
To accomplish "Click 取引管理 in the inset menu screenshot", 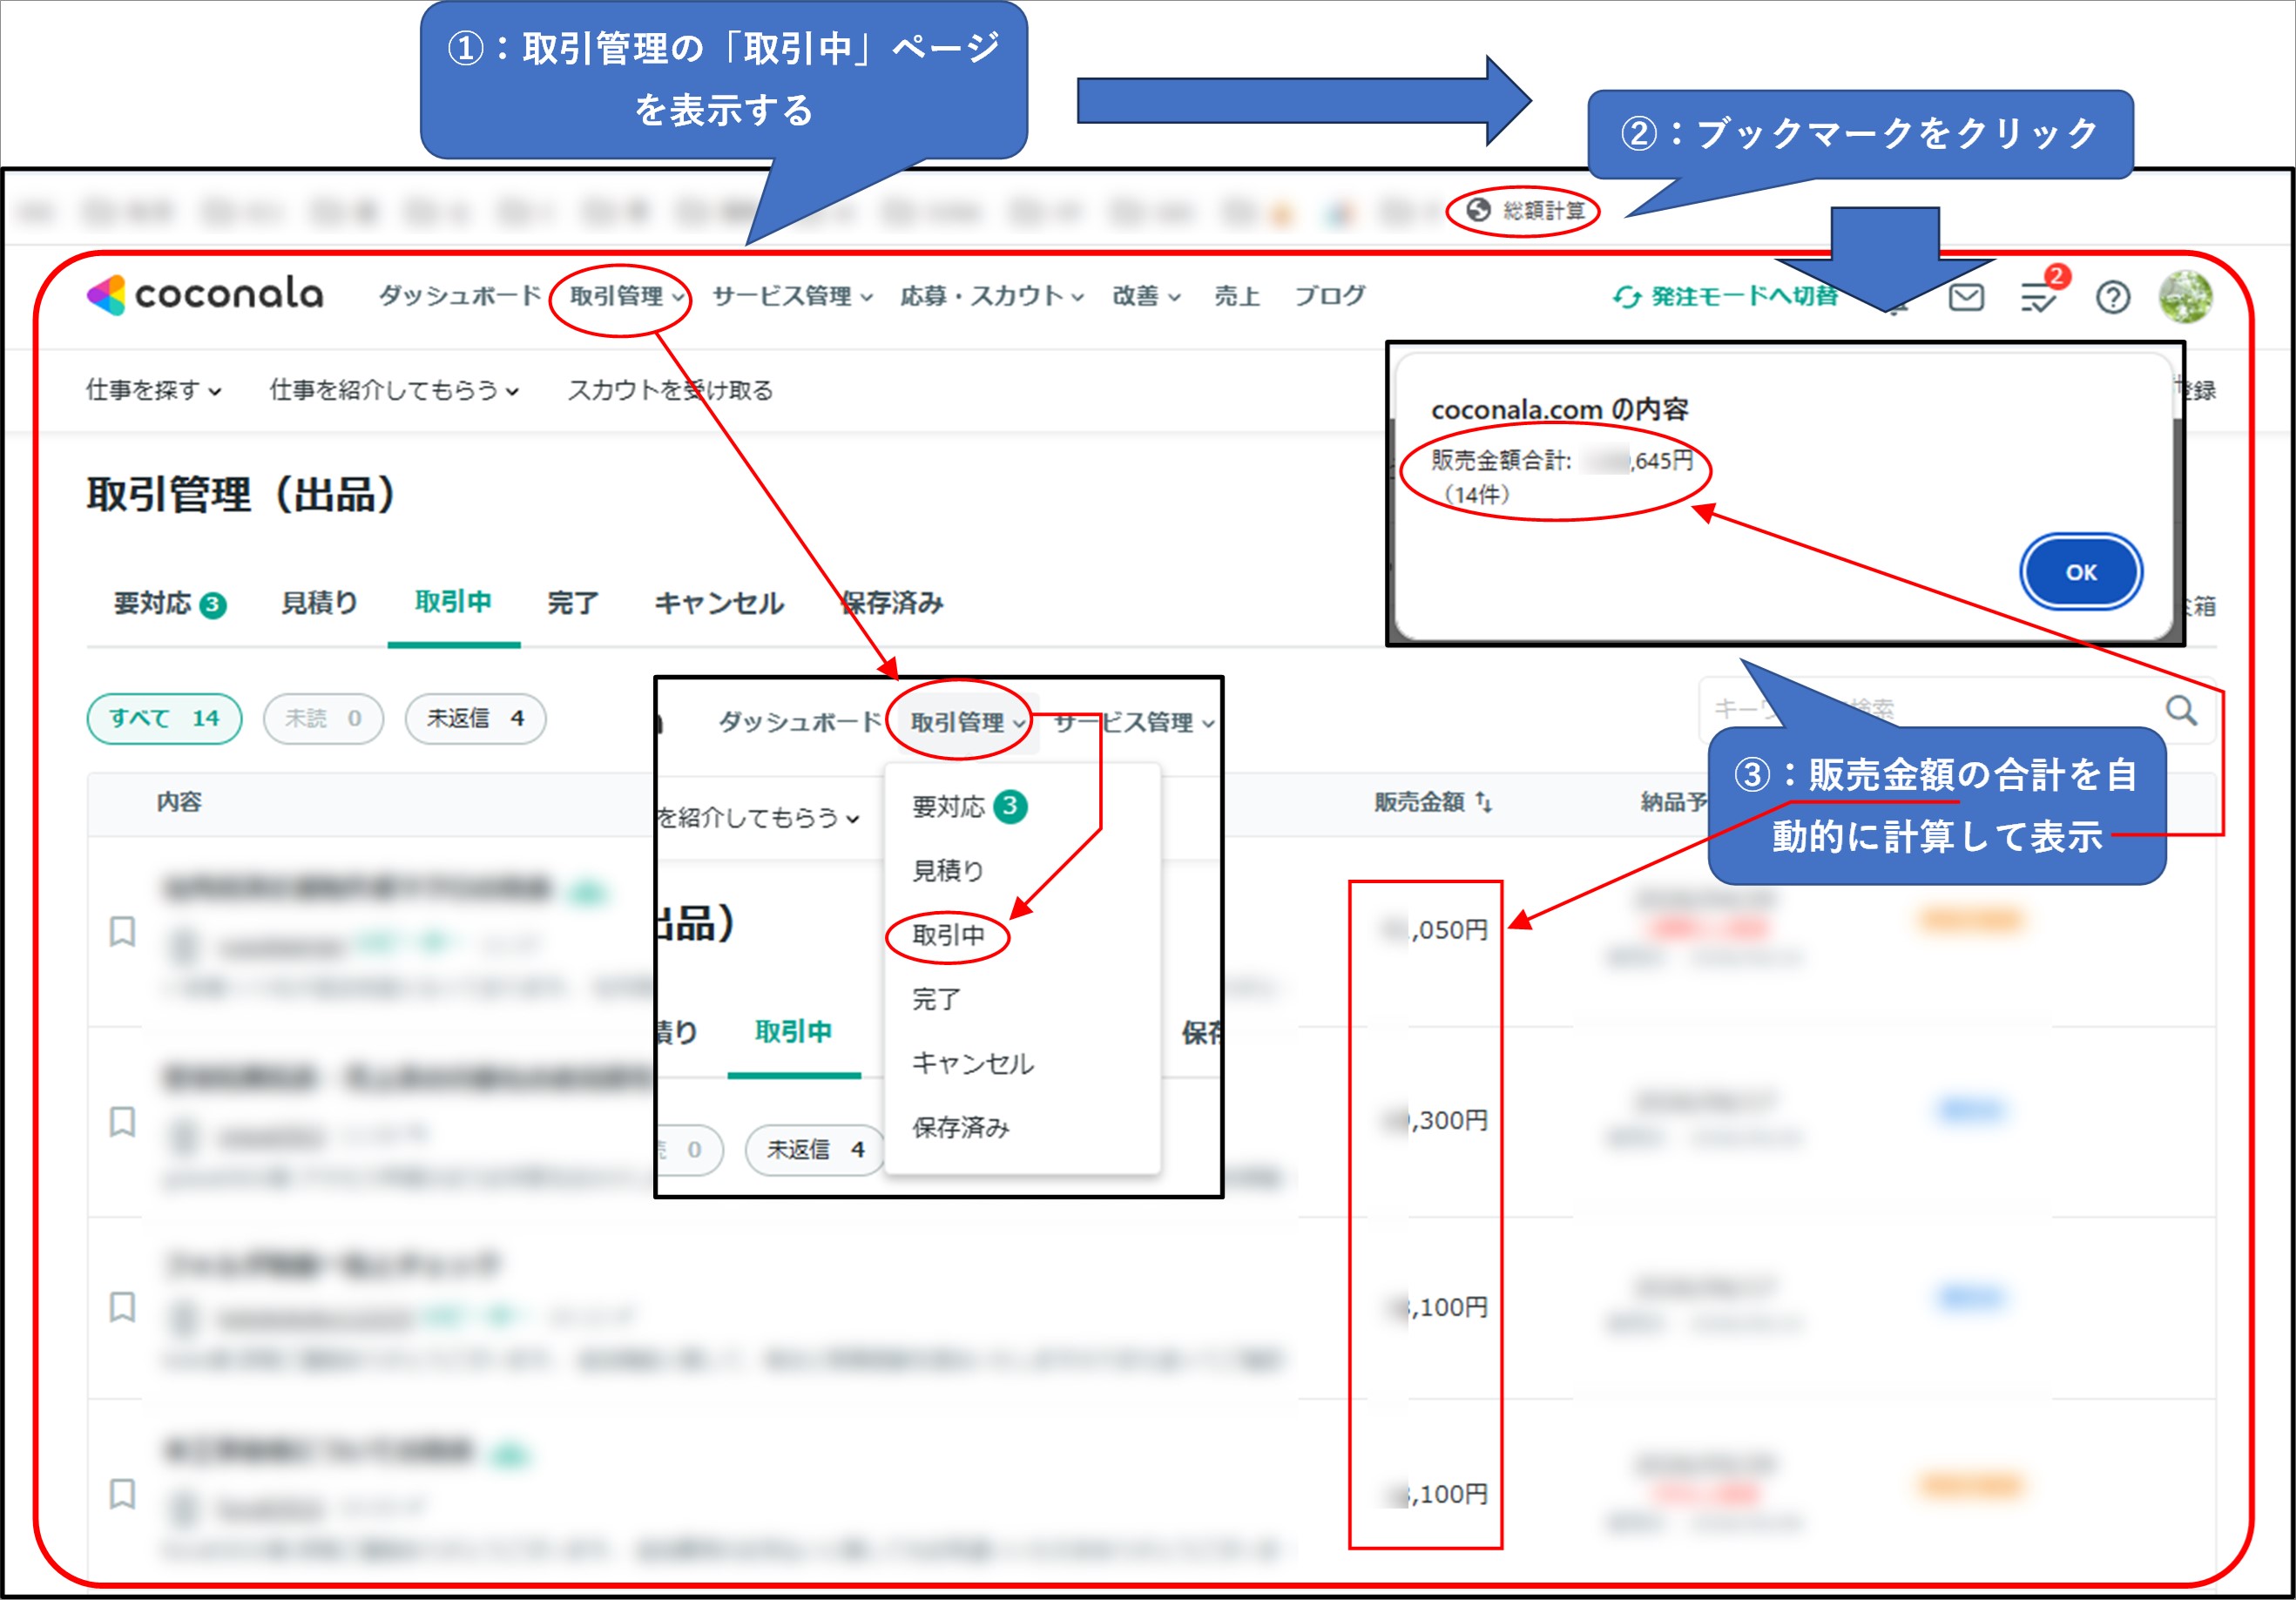I will pyautogui.click(x=967, y=723).
